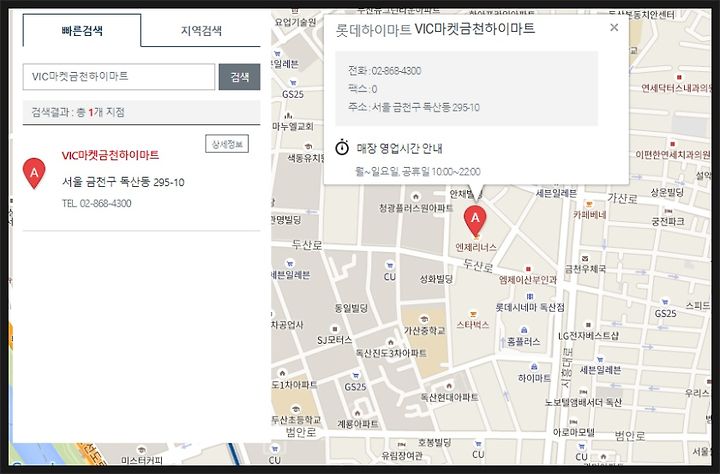Open 상세정보 for VIC마켓금천하이마트
720x474 pixels.
click(x=227, y=144)
